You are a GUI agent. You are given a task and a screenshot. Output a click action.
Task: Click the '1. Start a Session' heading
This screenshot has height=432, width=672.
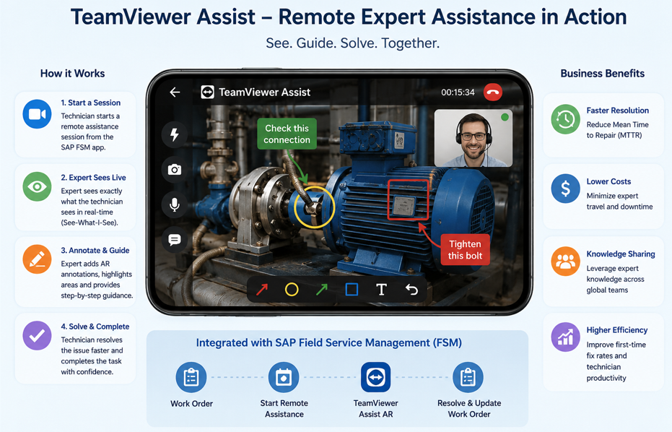[x=90, y=103]
